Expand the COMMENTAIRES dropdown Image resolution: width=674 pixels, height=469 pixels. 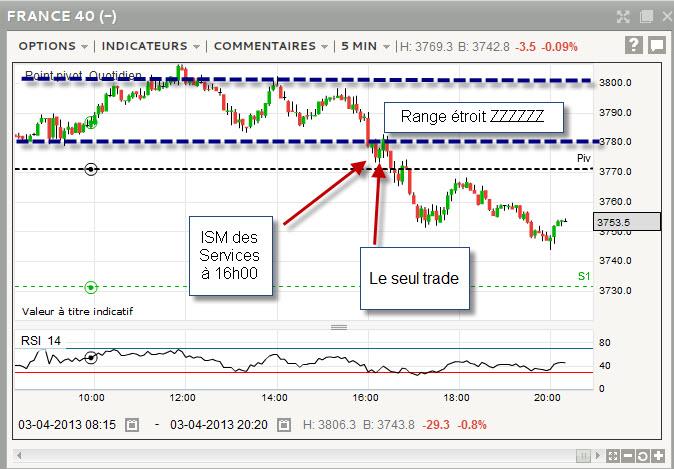[x=271, y=46]
